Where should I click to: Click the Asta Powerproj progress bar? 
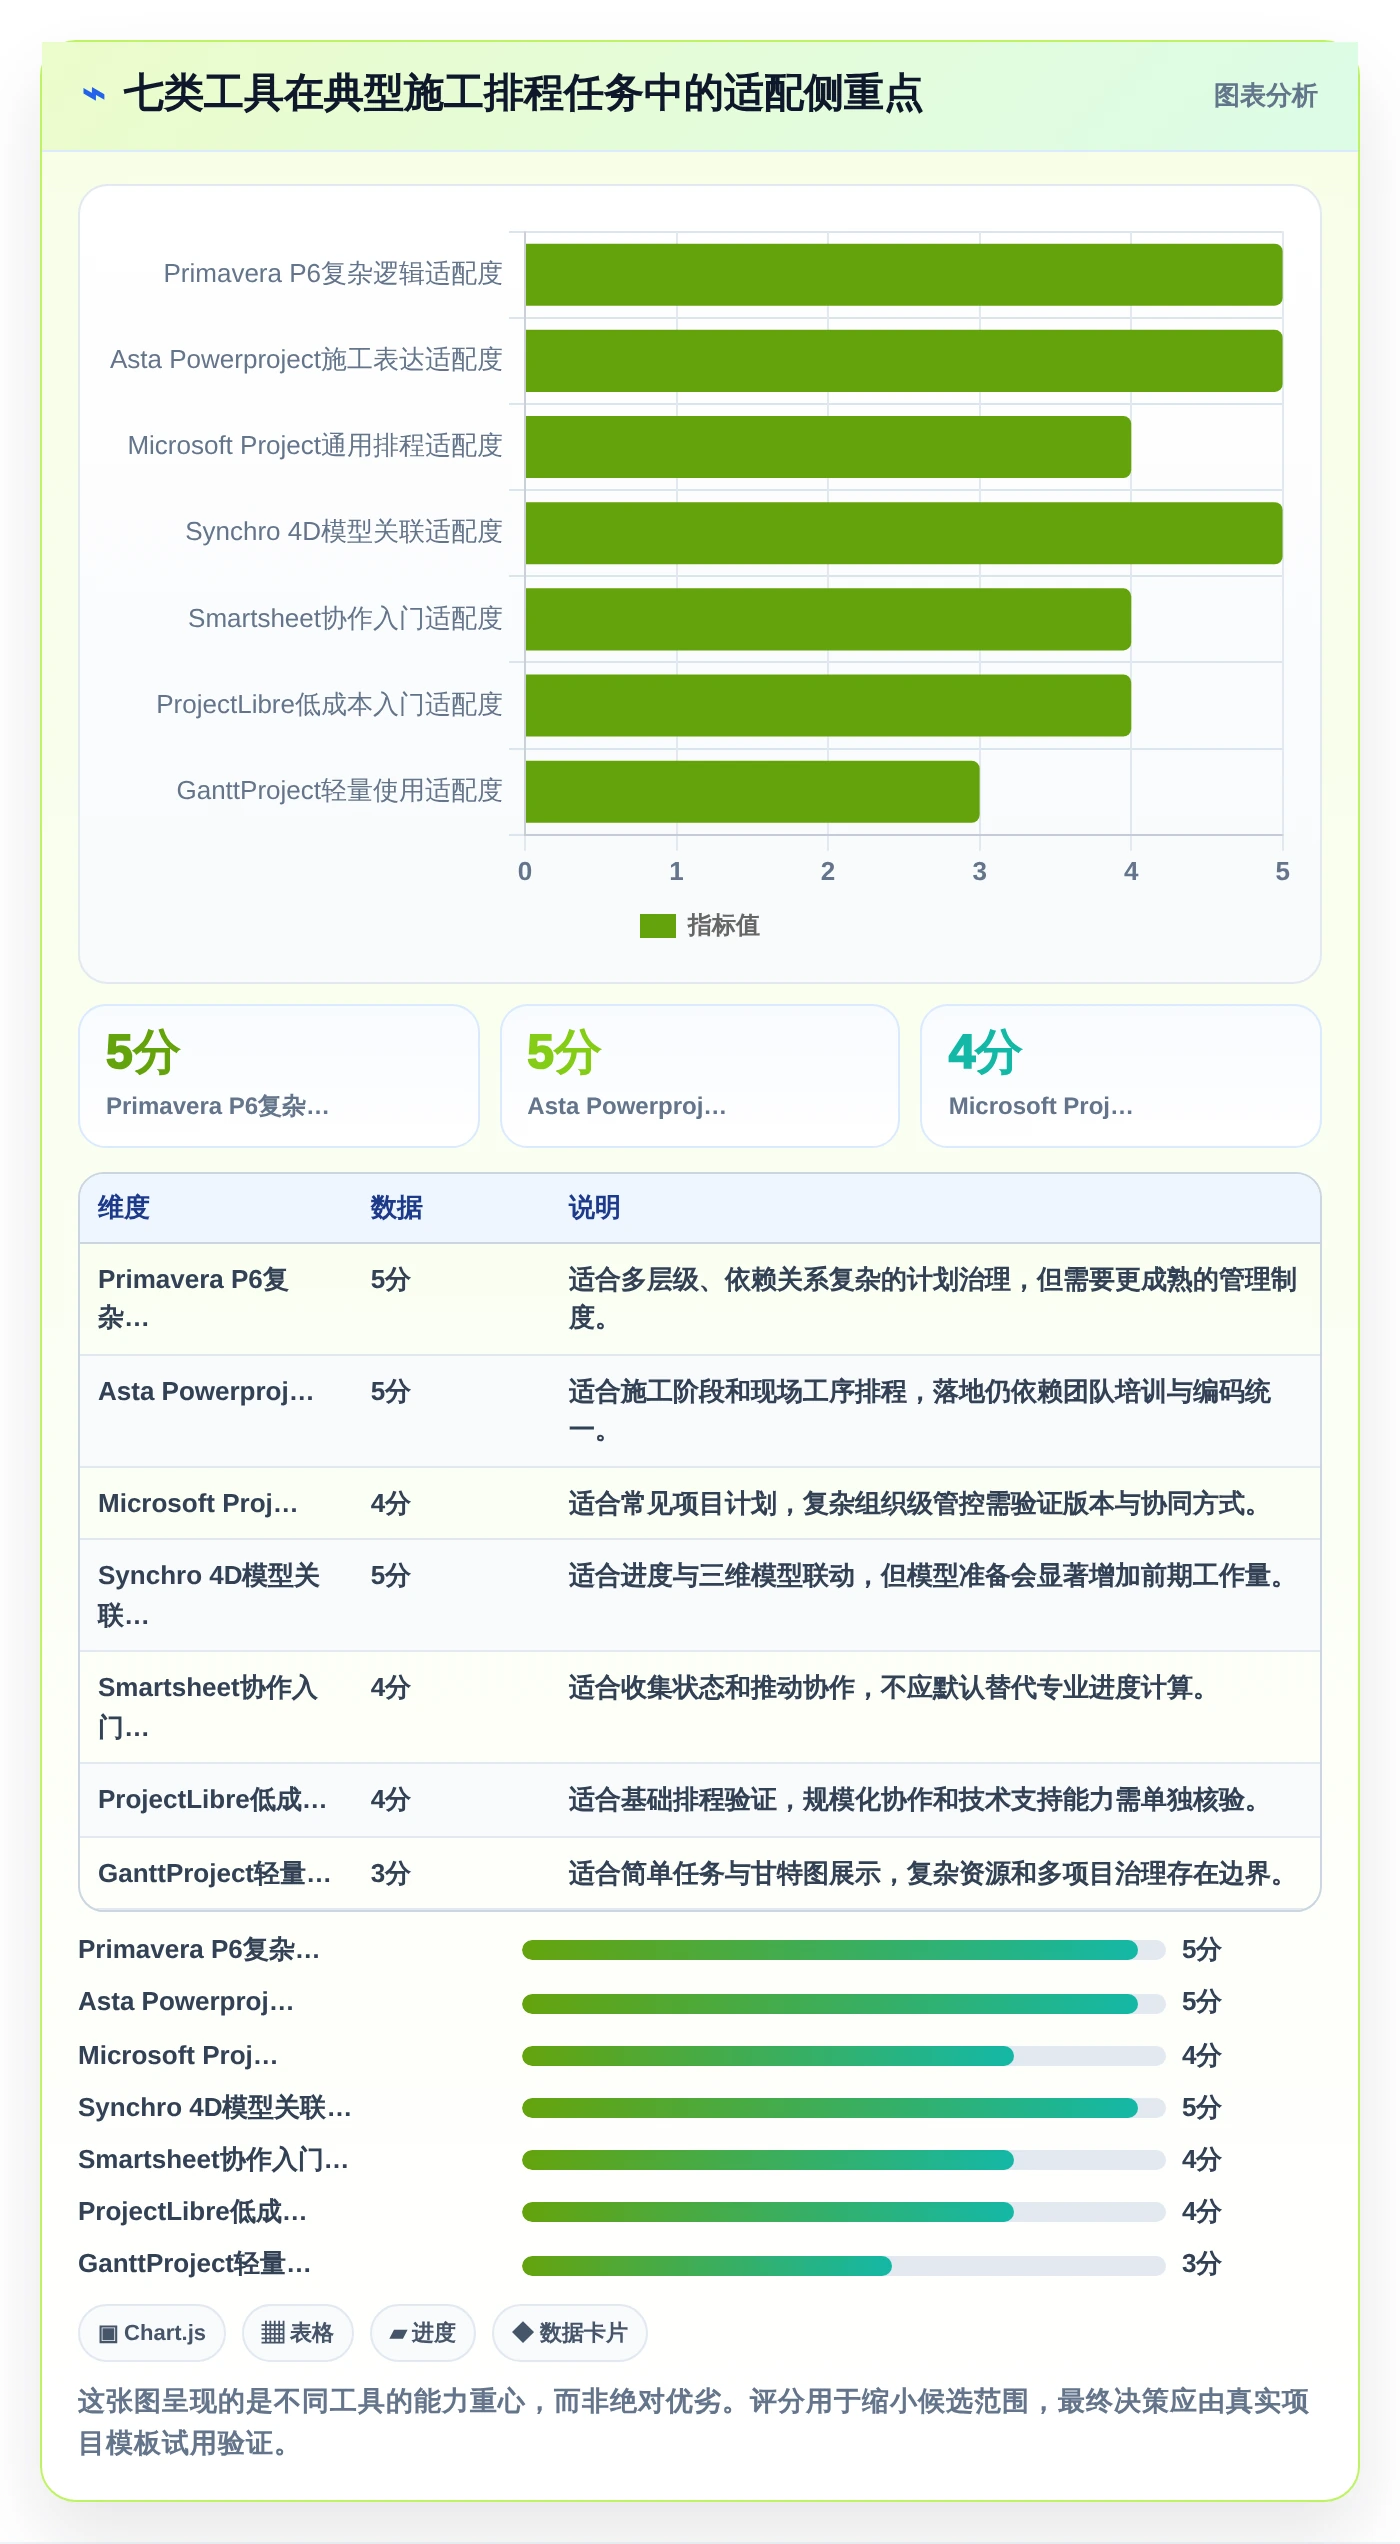[x=843, y=2004]
